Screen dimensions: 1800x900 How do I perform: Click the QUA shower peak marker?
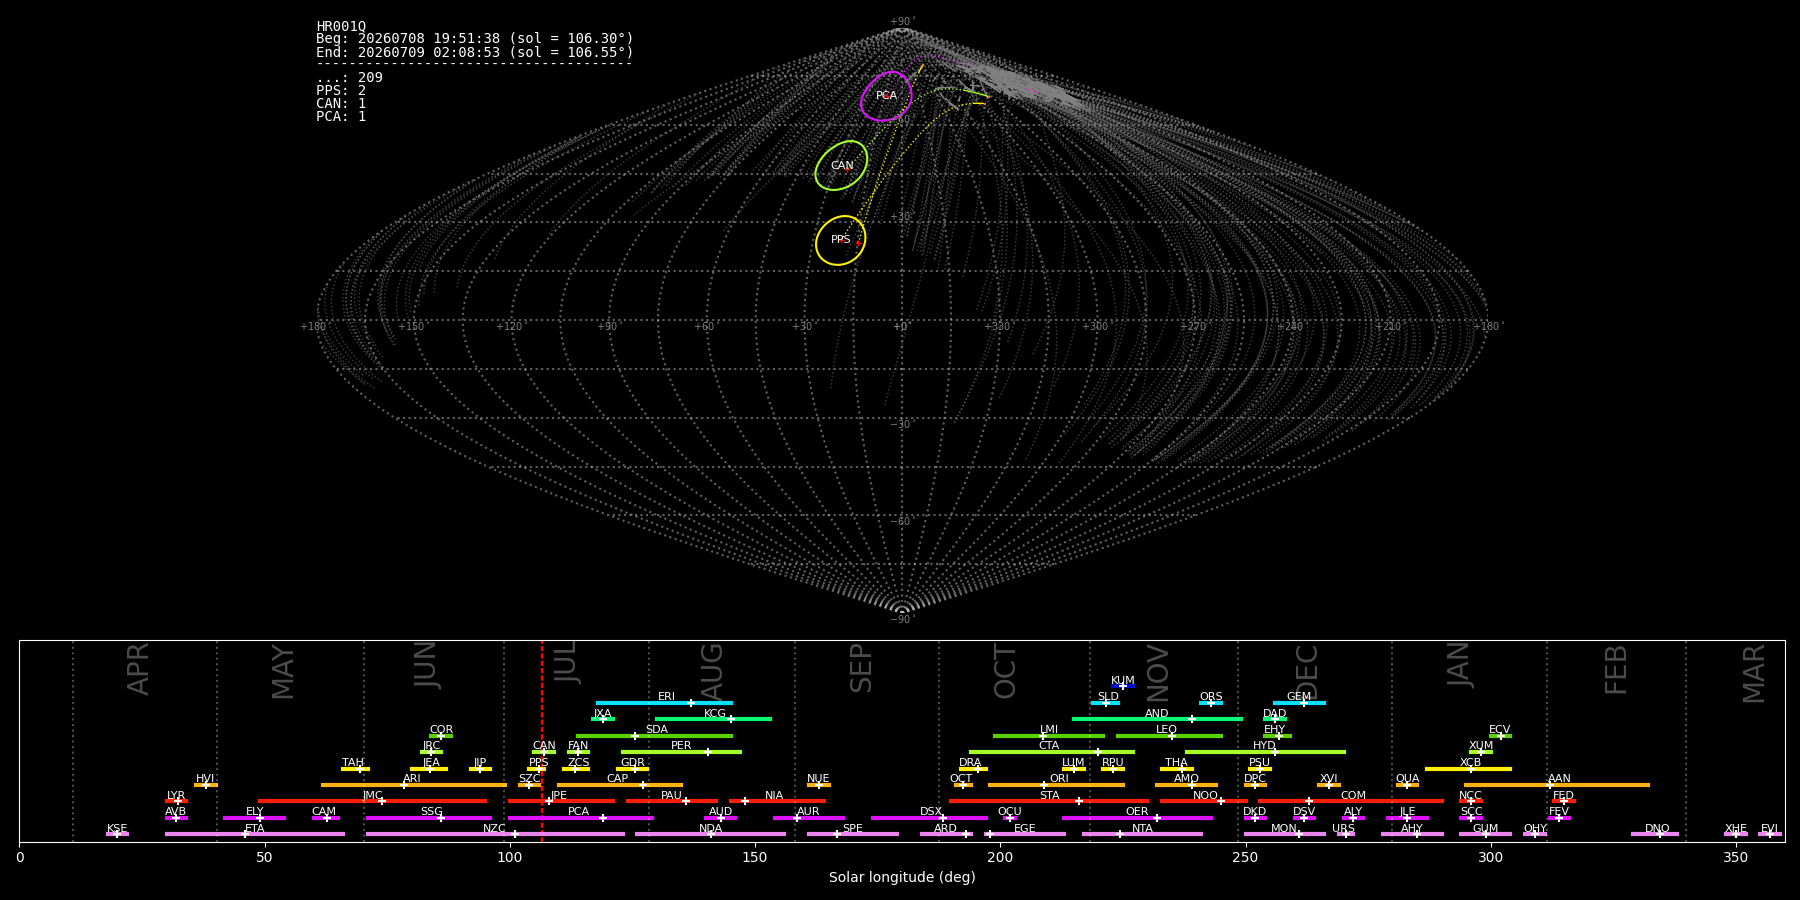coord(1406,785)
